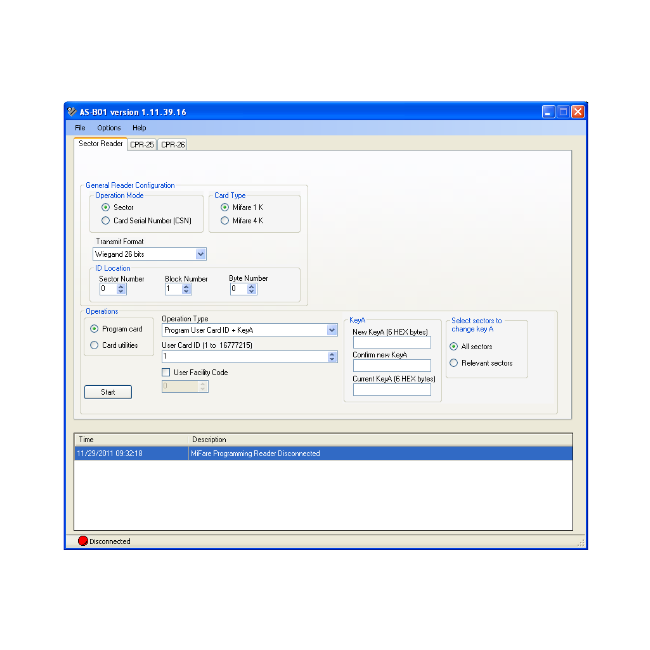
Task: Decrease the Byte Number value
Action: click(x=252, y=291)
